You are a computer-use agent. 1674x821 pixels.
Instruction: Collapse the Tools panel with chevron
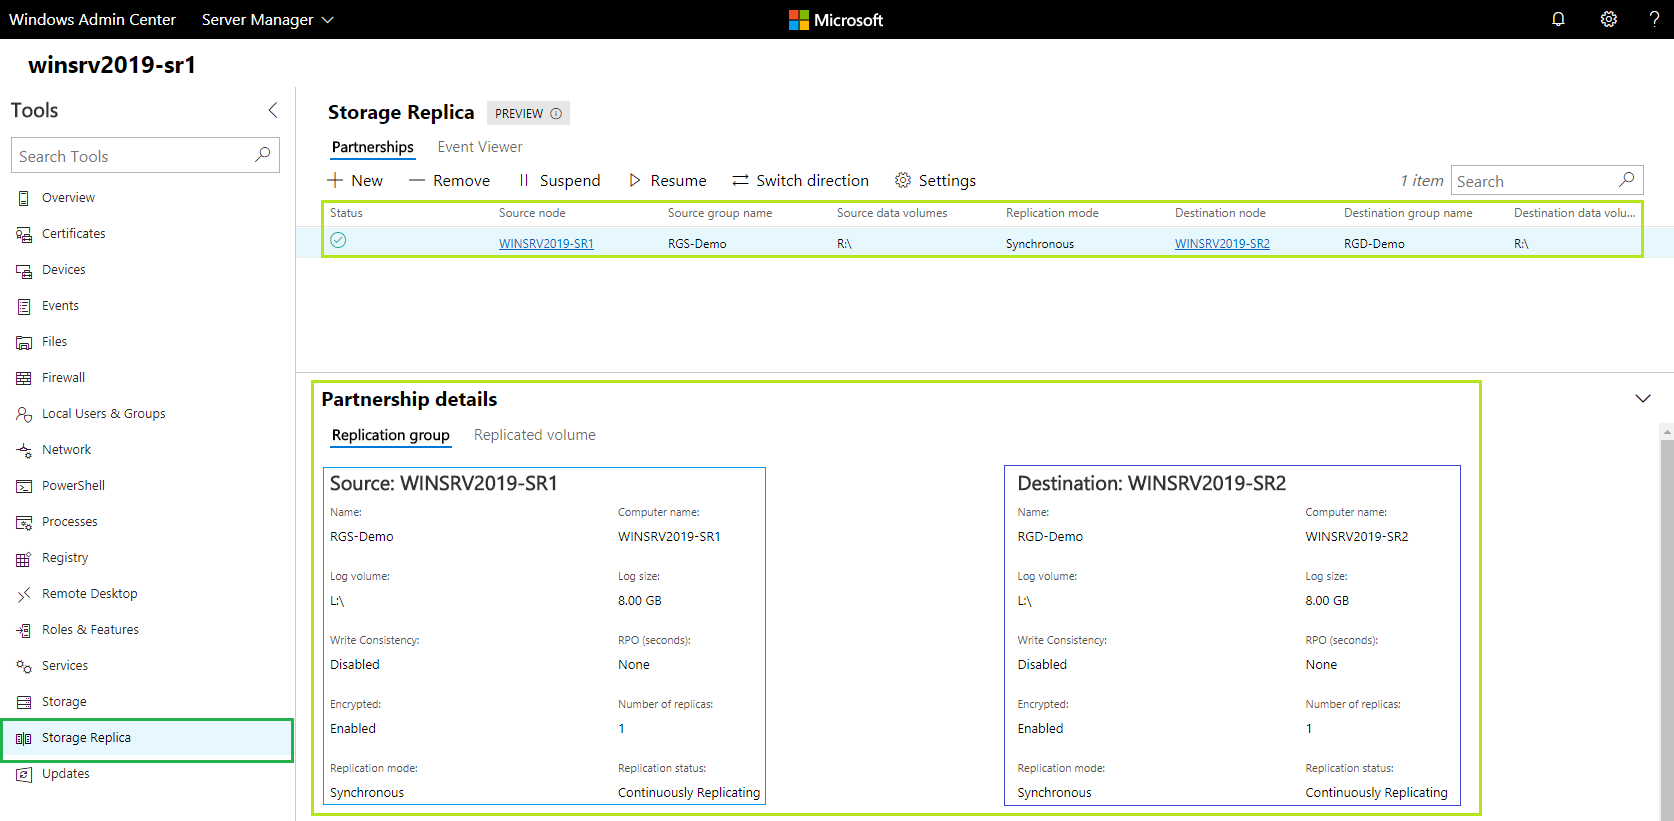pyautogui.click(x=273, y=110)
